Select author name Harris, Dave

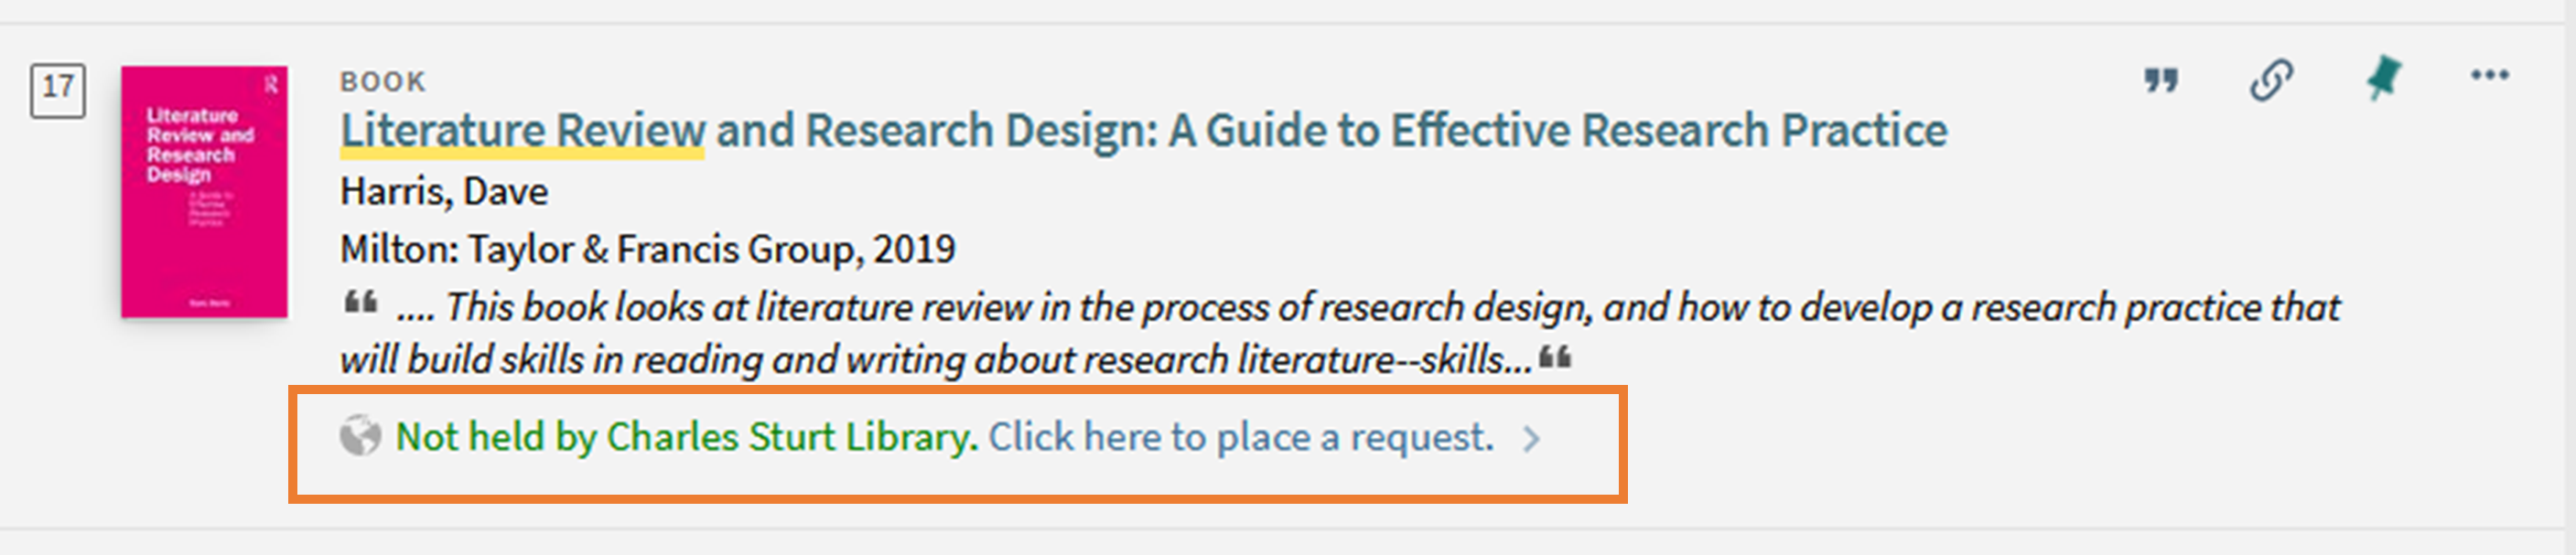444,191
